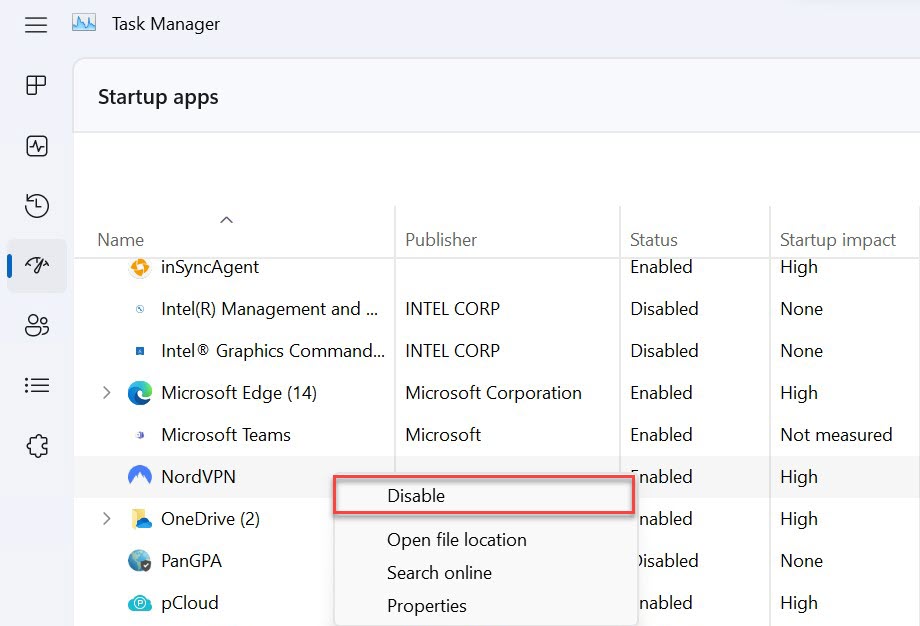Click High startup impact of Microsoft Edge
Screen dimensions: 920x626
click(x=799, y=393)
